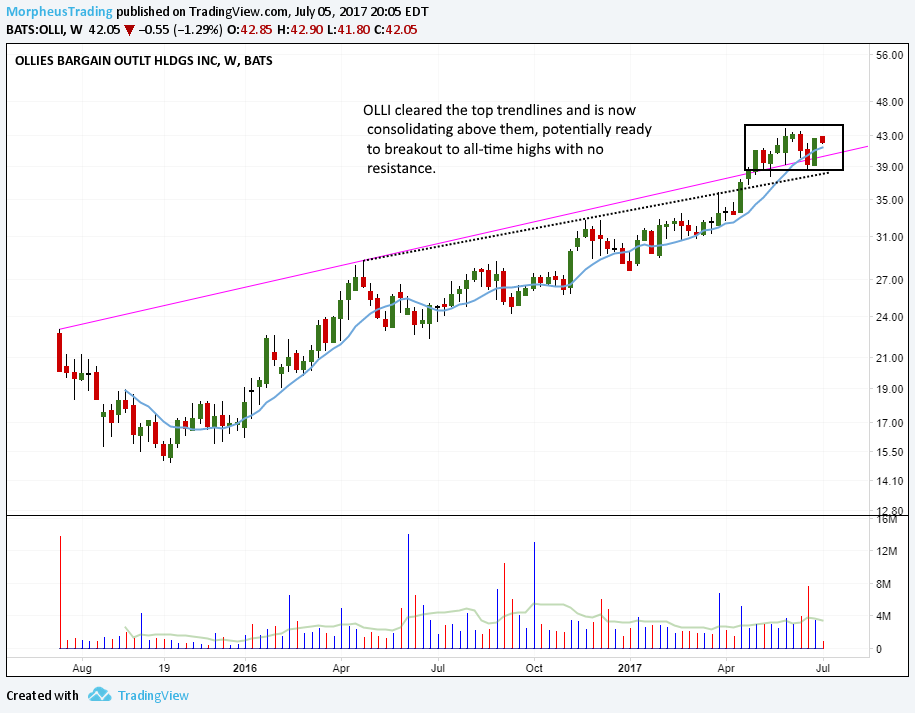Click the Aug date axis label

[x=82, y=668]
